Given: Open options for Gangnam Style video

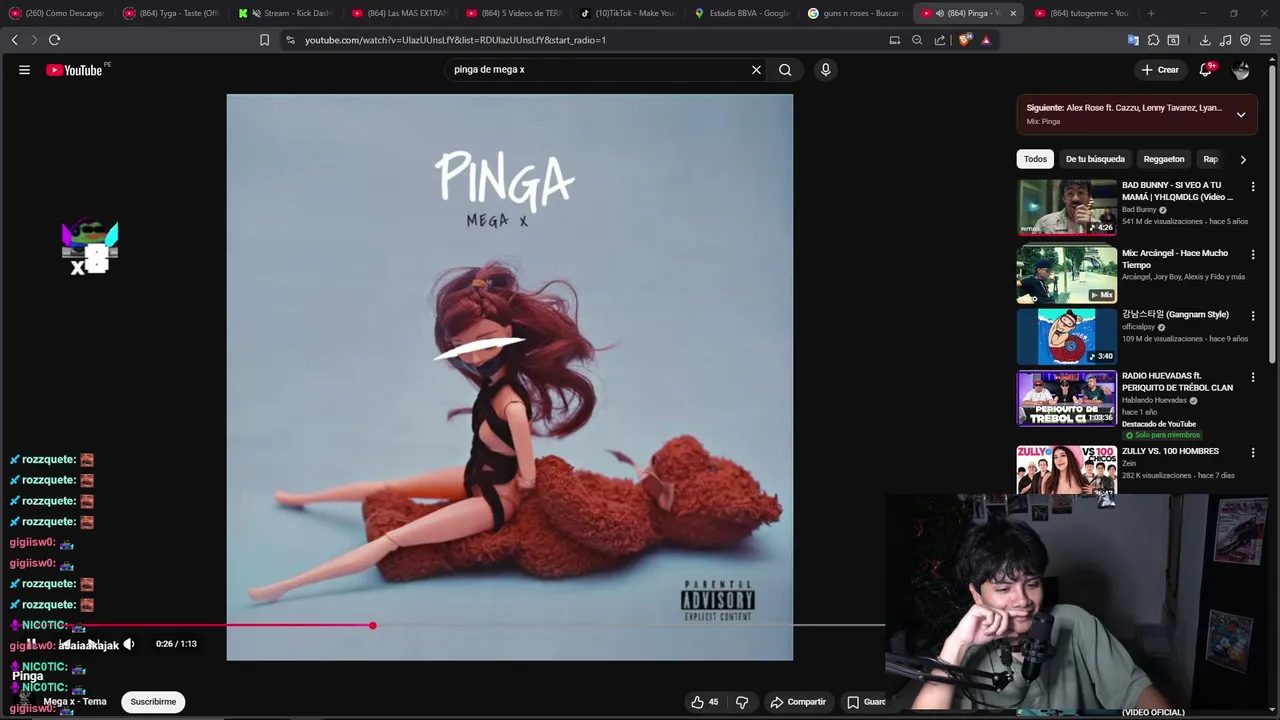Looking at the screenshot, I should [1253, 315].
